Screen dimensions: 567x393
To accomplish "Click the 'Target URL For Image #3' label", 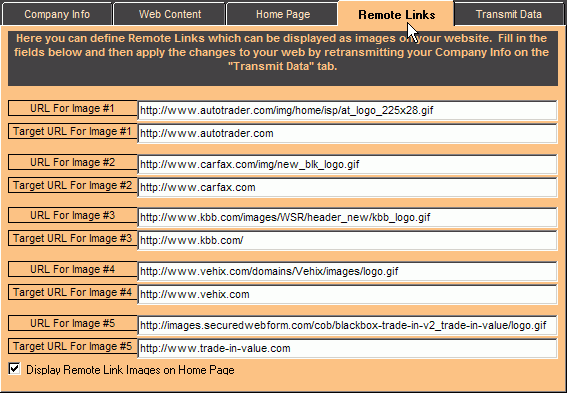I will coord(72,239).
